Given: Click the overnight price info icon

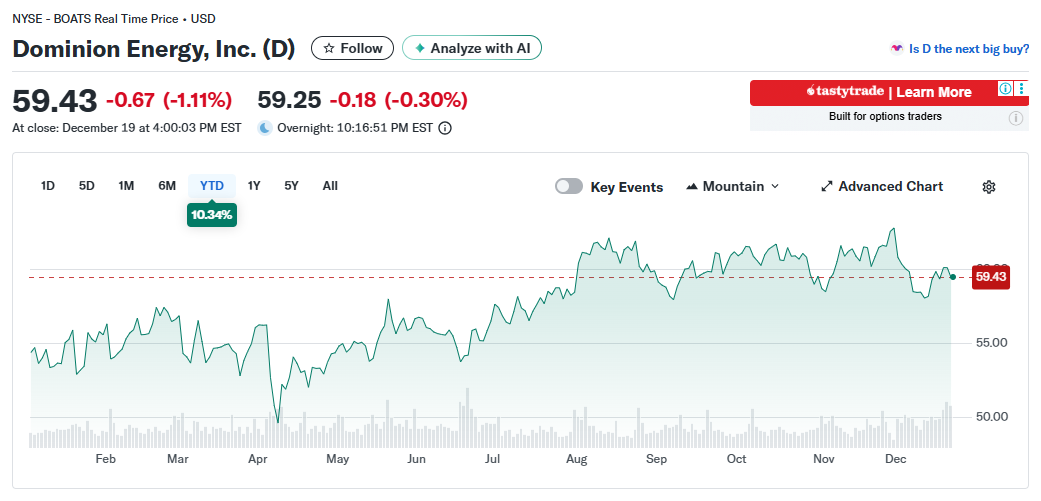Looking at the screenshot, I should (445, 128).
